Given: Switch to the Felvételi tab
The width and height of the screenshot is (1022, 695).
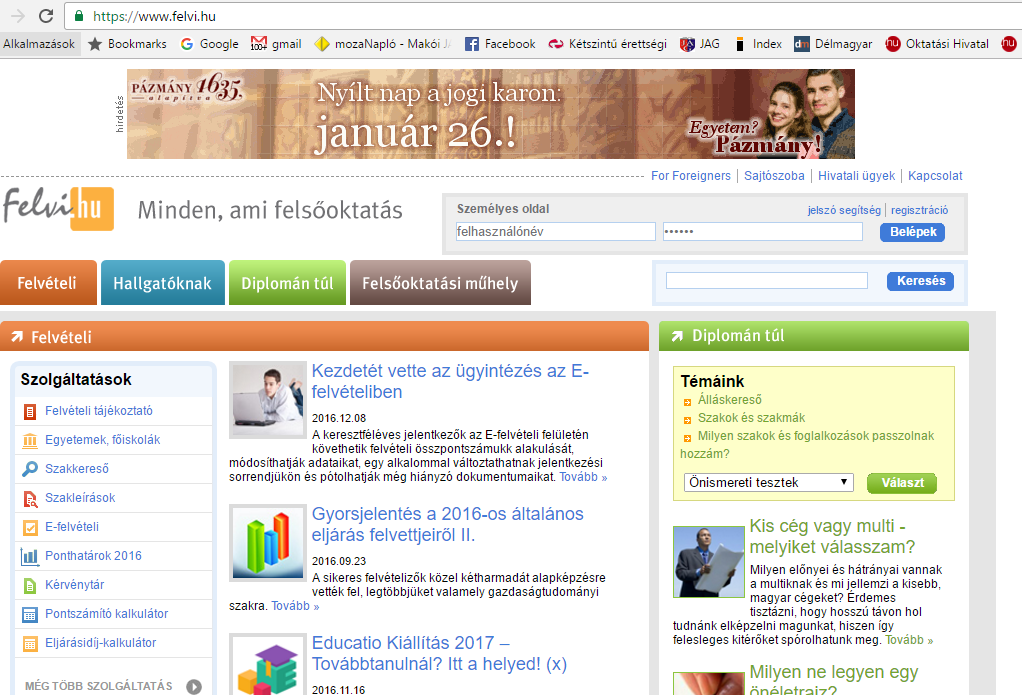Looking at the screenshot, I should click(x=48, y=283).
